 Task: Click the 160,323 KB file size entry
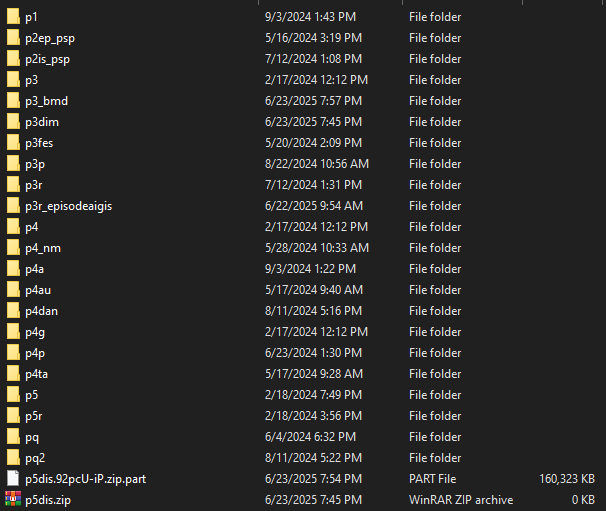[567, 479]
